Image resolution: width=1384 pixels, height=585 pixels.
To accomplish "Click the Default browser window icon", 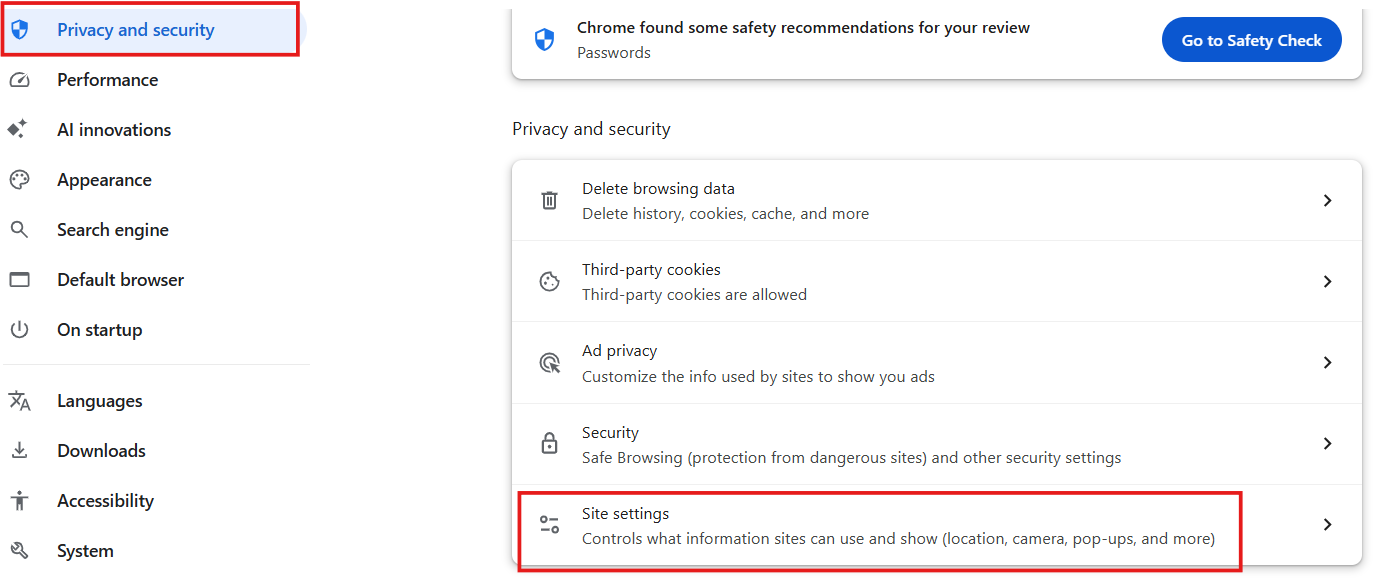I will [19, 280].
